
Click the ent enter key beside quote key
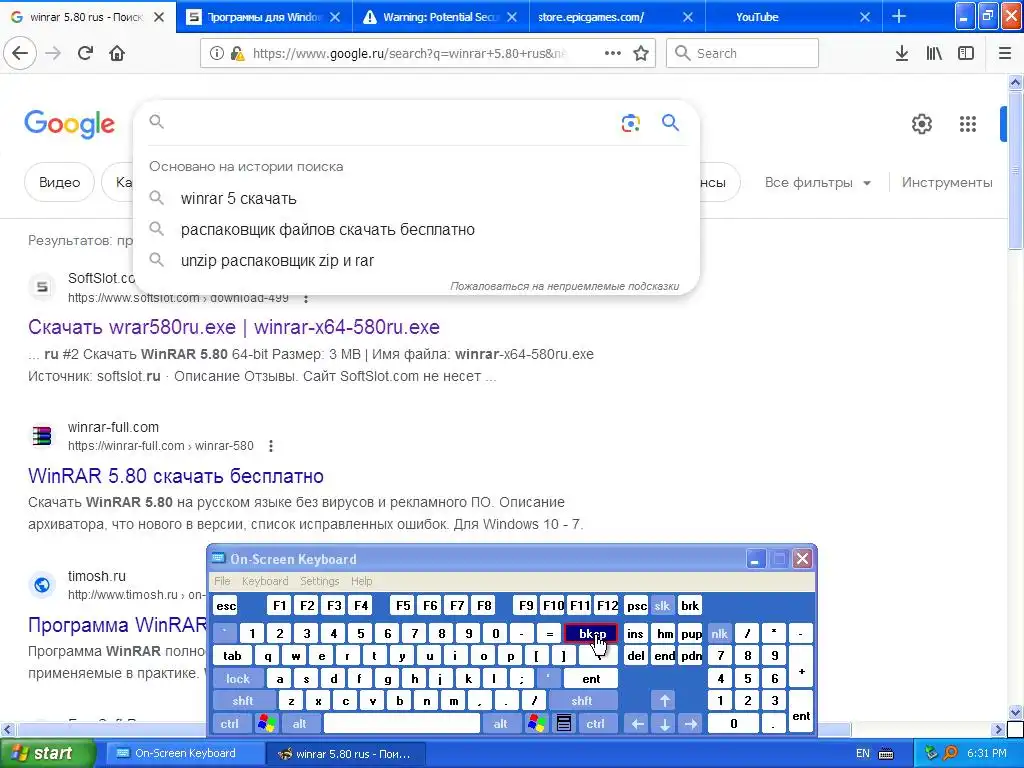point(591,679)
